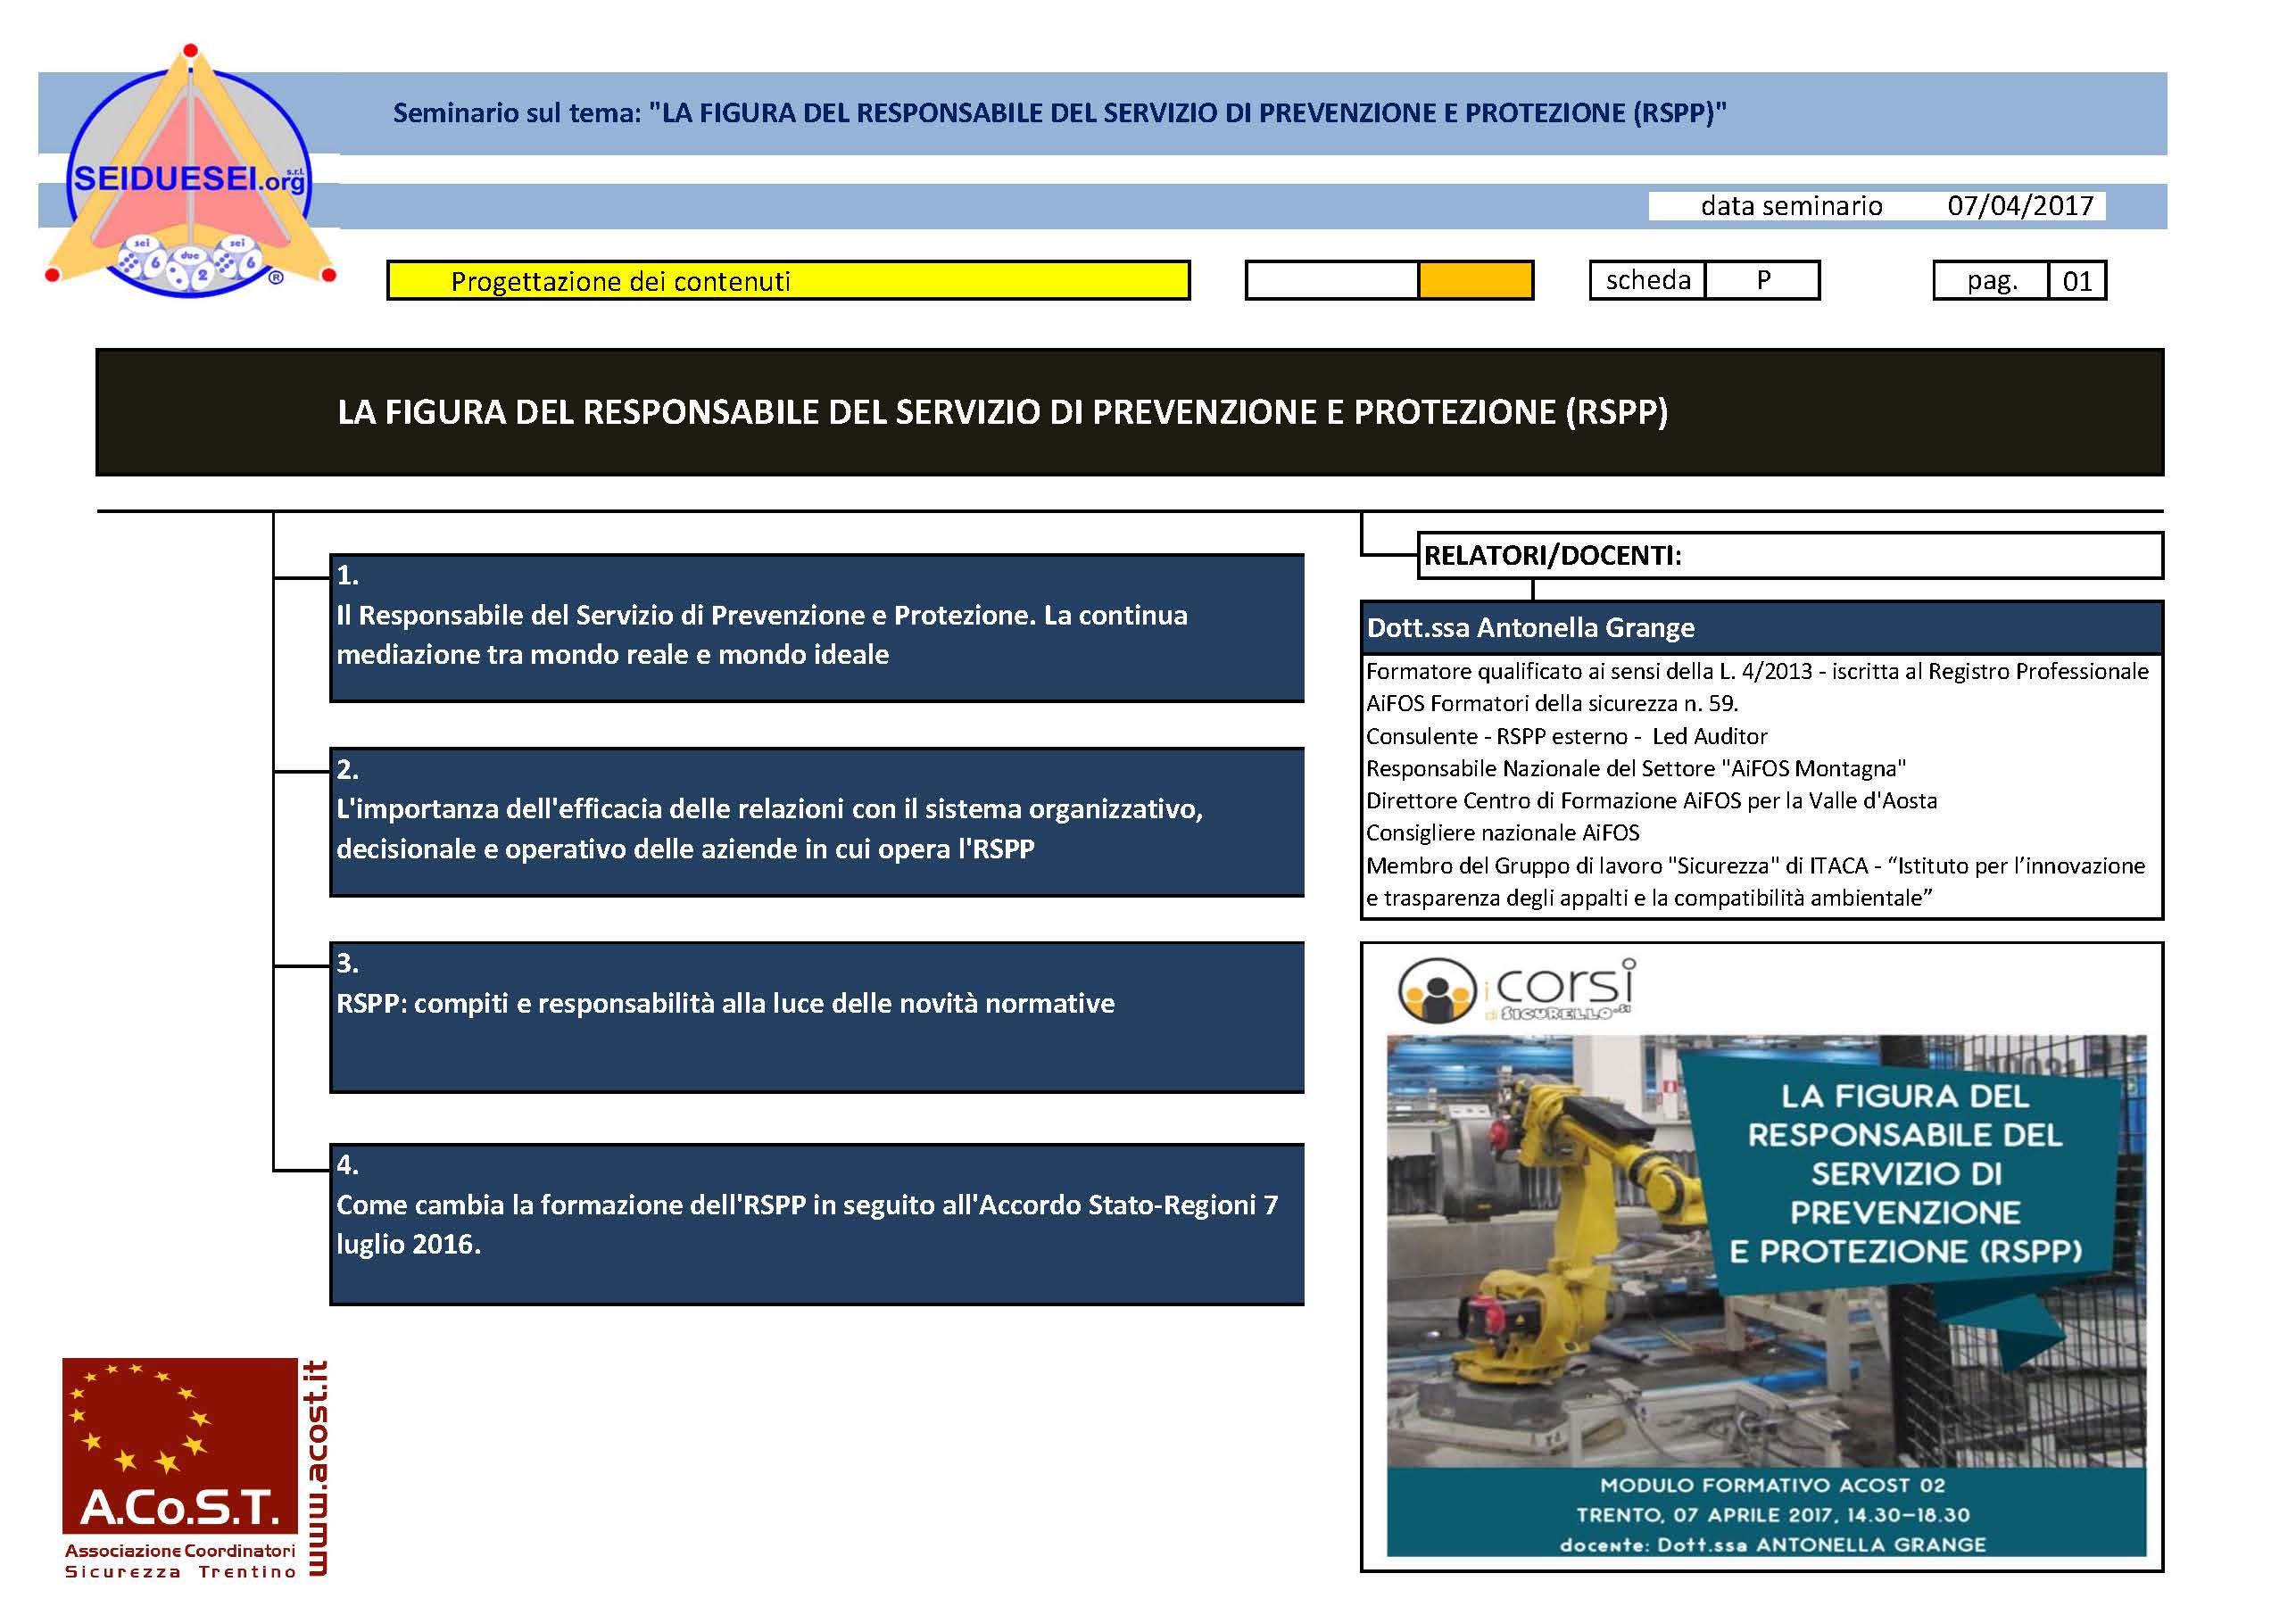Select topic box 4 'Come cambia la formazione'
2296x1623 pixels.
pyautogui.click(x=817, y=1224)
